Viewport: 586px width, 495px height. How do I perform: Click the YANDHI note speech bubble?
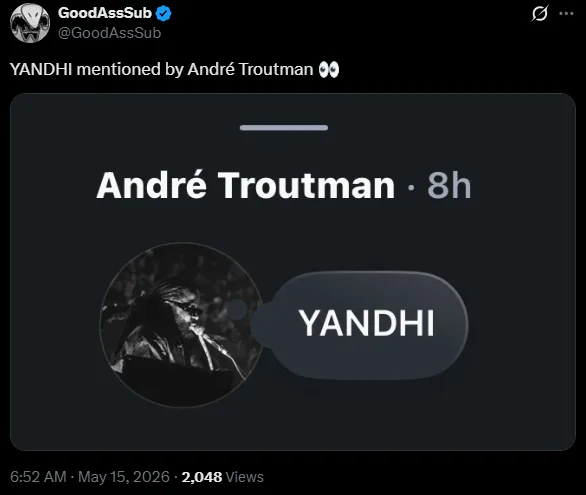tap(361, 325)
